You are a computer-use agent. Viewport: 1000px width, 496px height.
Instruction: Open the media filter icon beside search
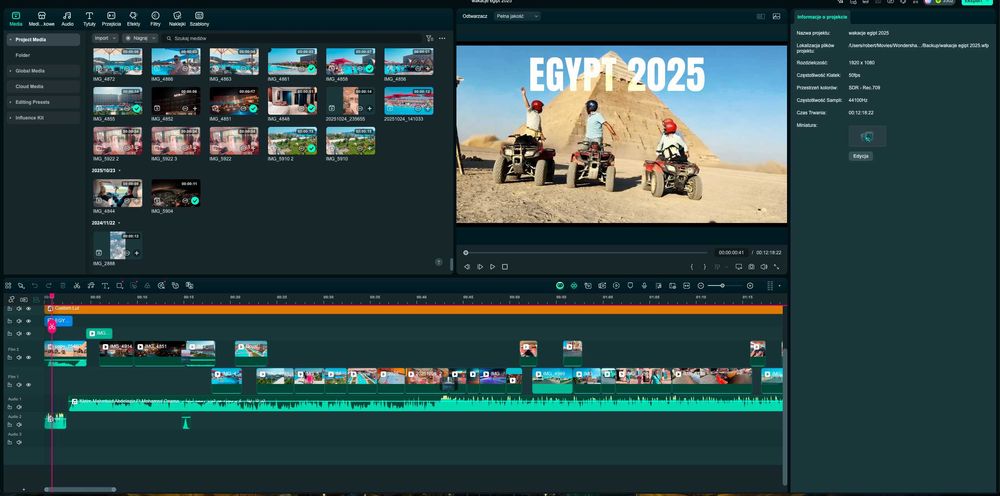[429, 38]
